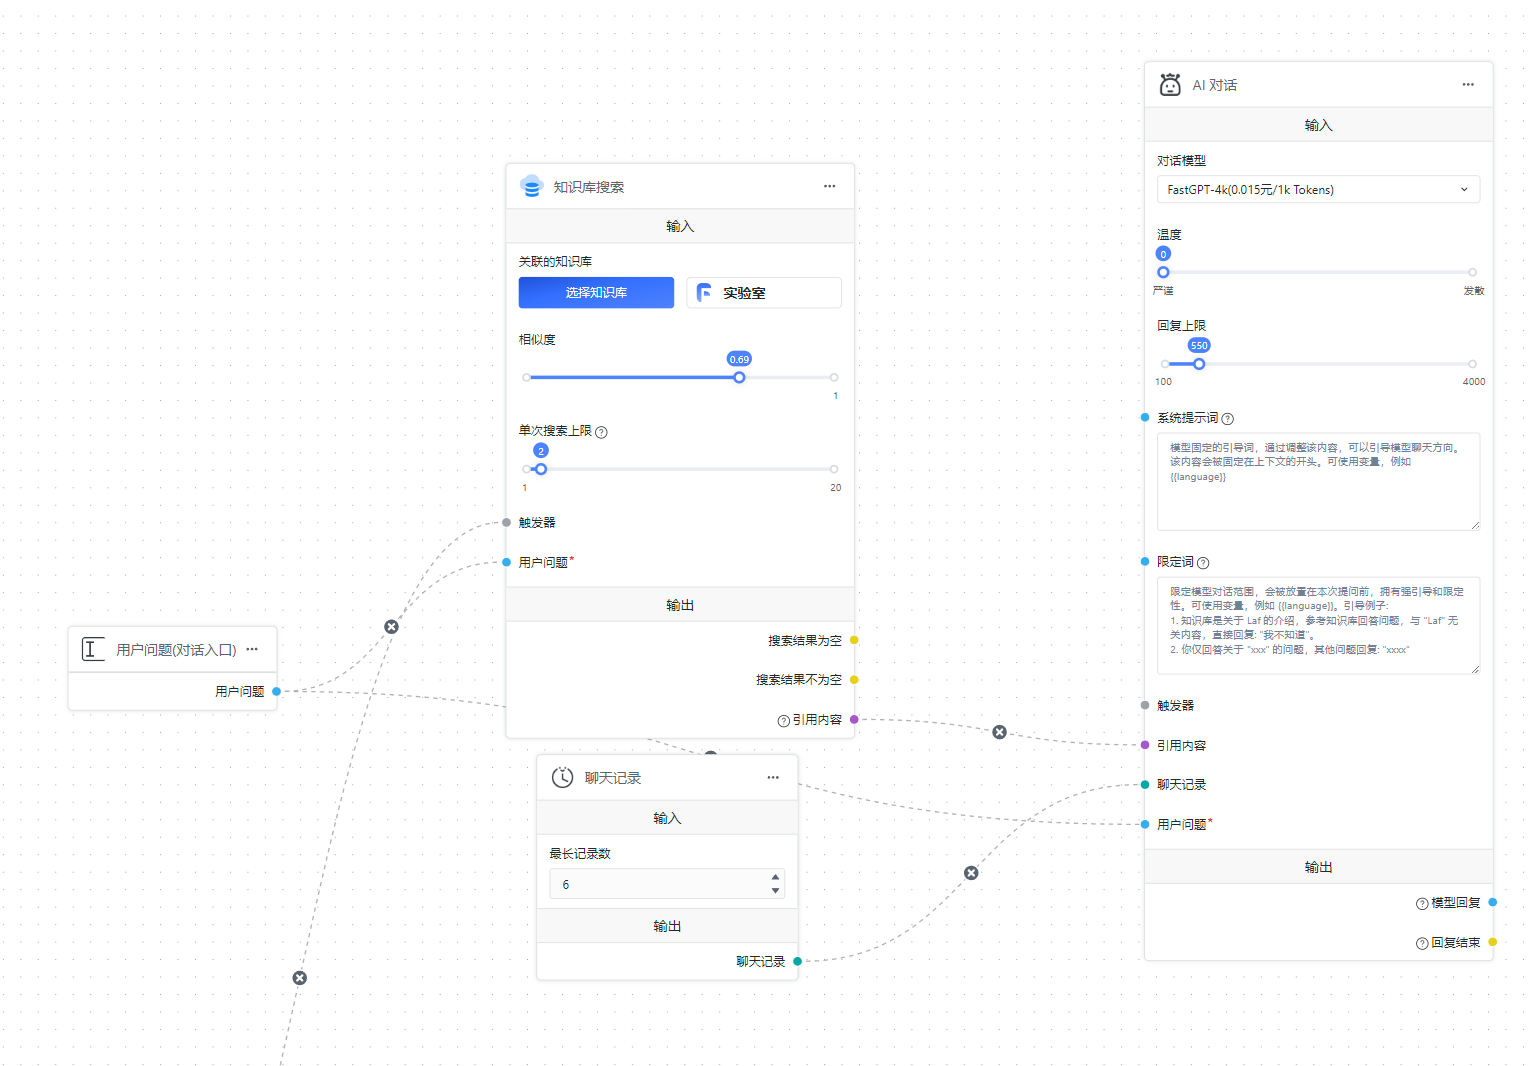Open the 知识库搜索 node's three-dot menu

click(829, 187)
